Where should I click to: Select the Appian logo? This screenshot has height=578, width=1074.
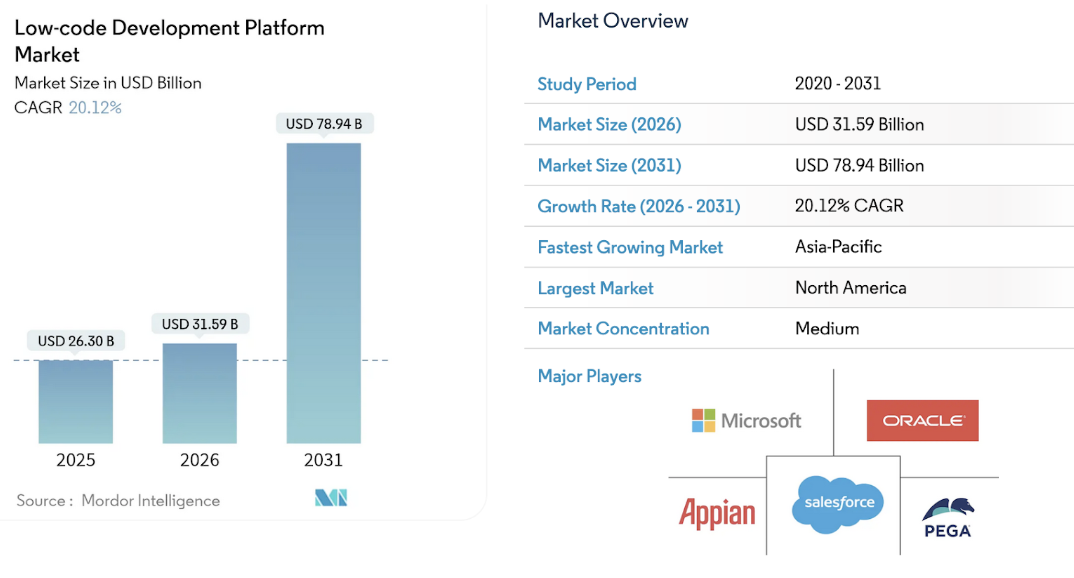click(x=717, y=513)
